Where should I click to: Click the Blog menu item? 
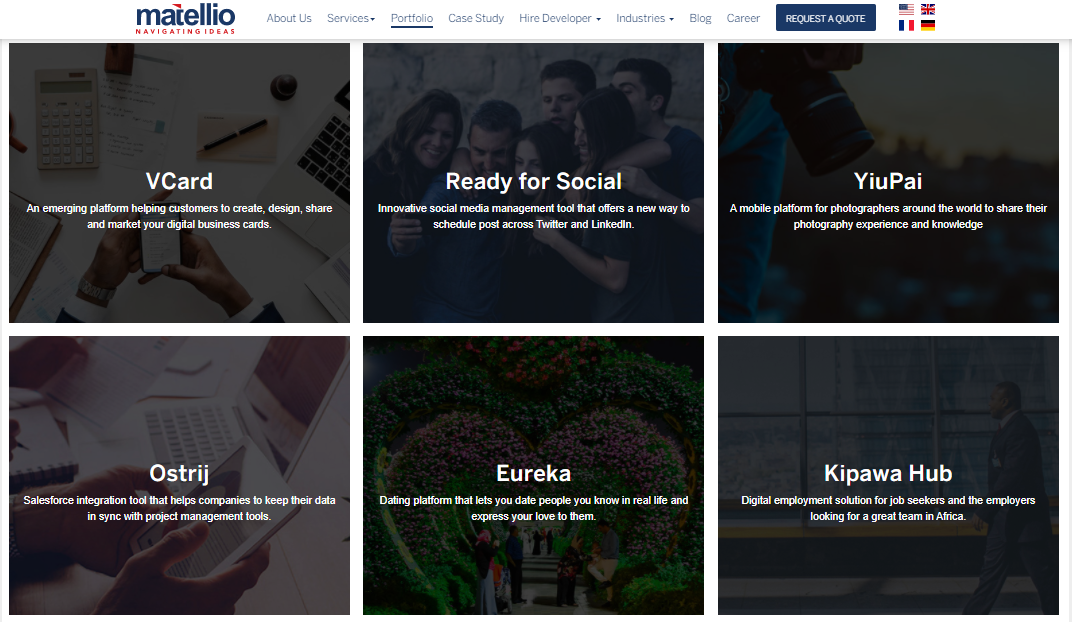tap(700, 17)
